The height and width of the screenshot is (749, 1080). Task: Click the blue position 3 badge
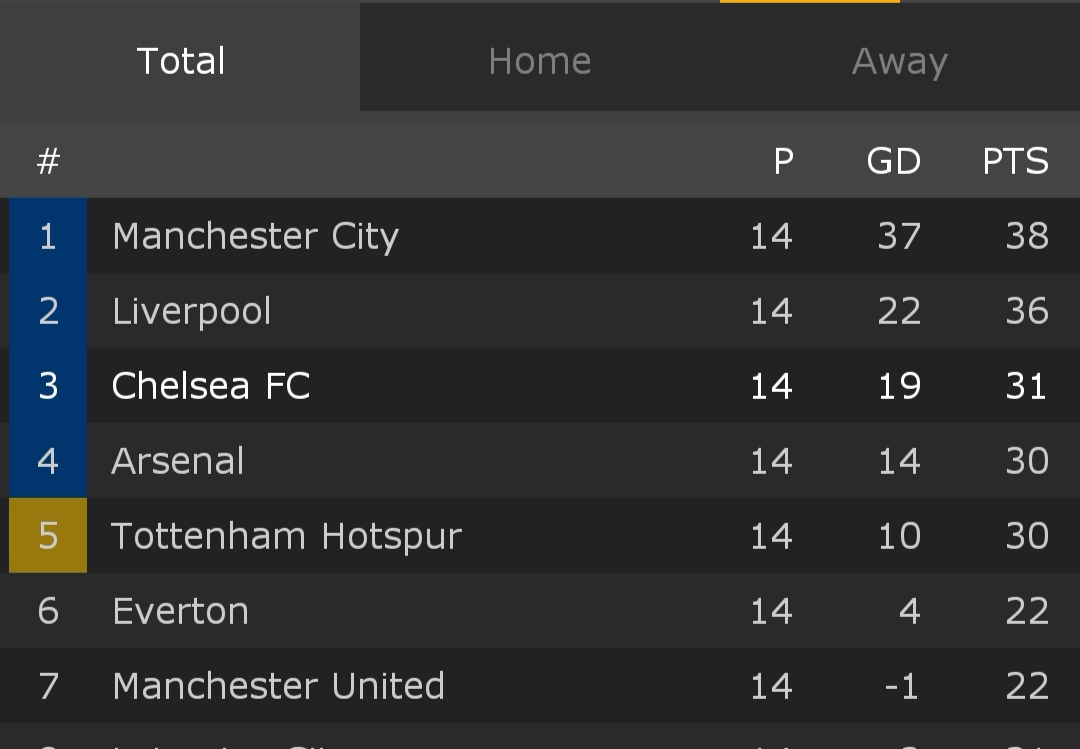48,386
